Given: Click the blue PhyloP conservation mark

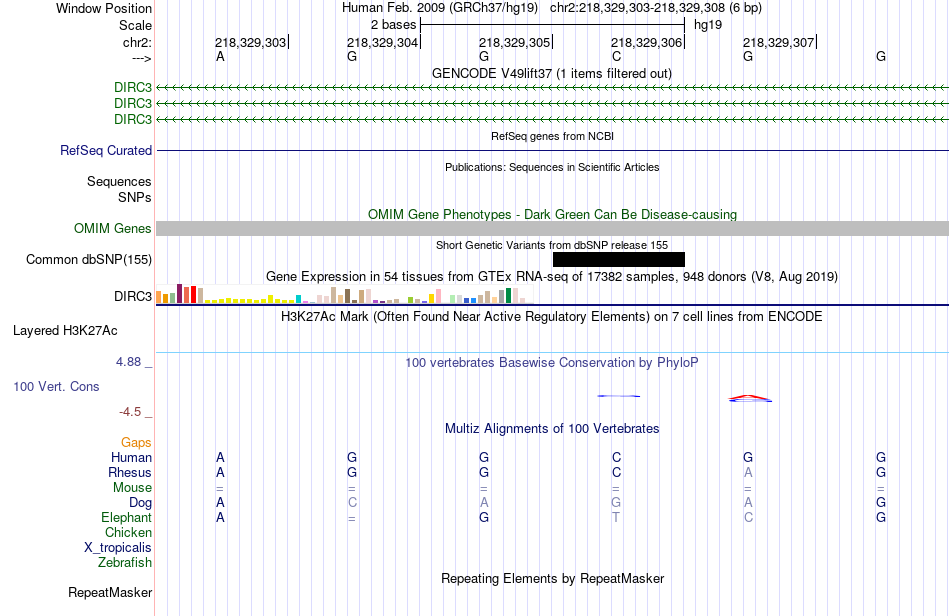Looking at the screenshot, I should coord(619,396).
